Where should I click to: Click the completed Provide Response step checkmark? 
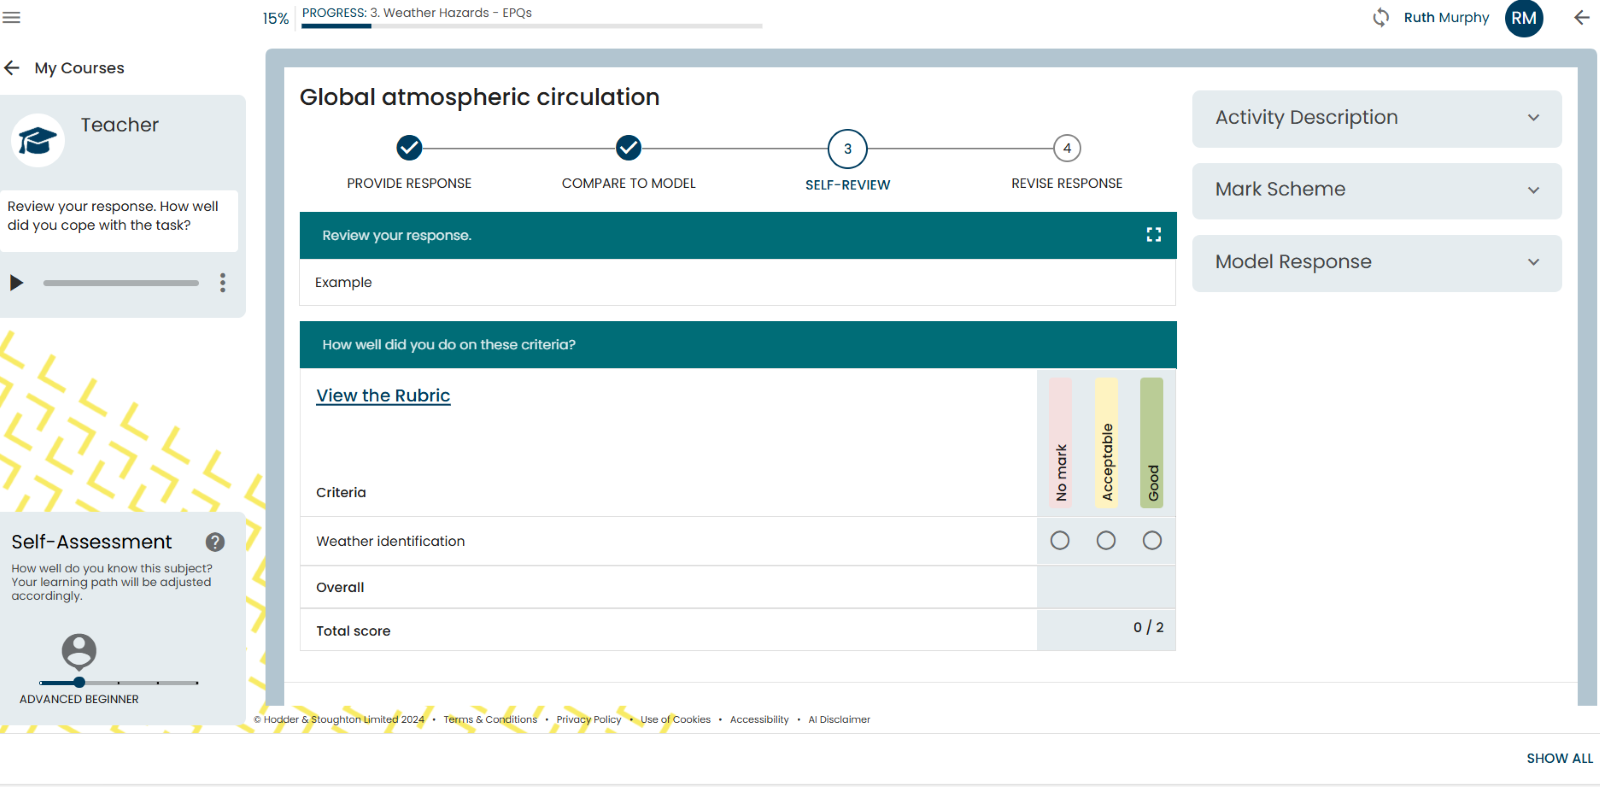[x=409, y=148]
